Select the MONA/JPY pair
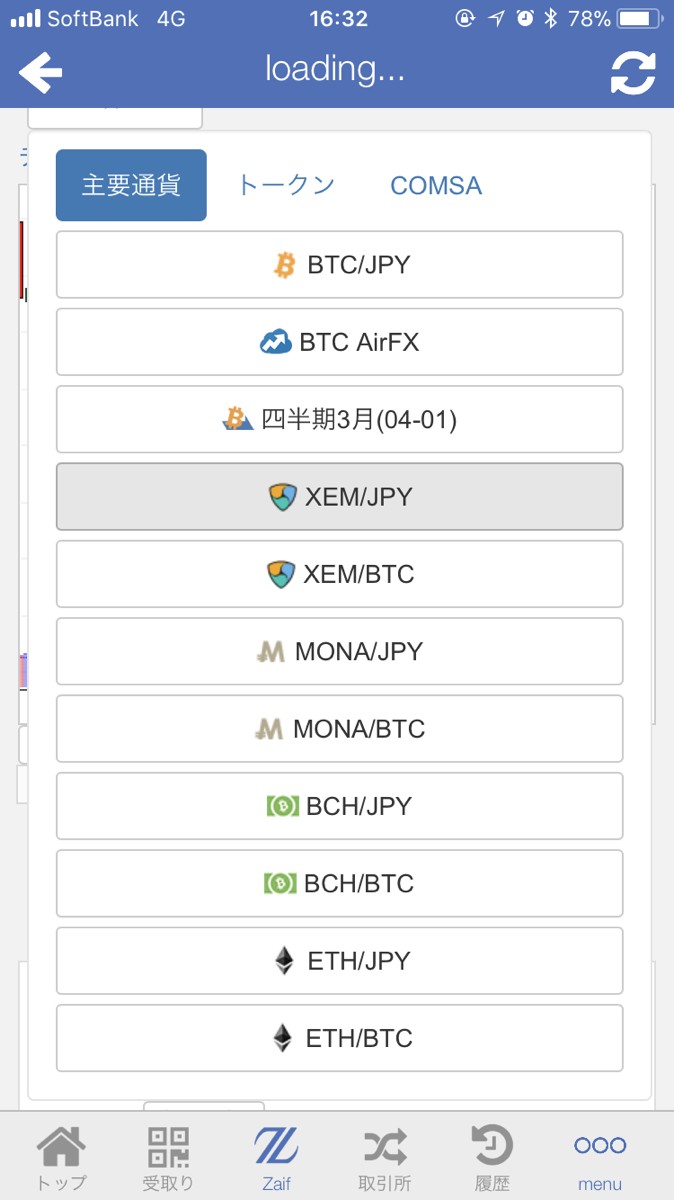Viewport: 674px width, 1200px height. pos(339,651)
